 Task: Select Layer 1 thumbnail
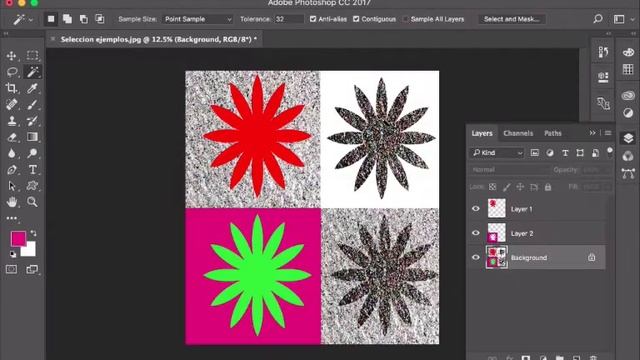click(x=496, y=208)
